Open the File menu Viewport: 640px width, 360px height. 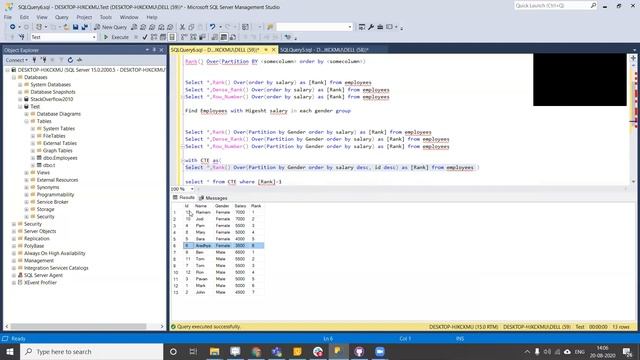pos(8,17)
